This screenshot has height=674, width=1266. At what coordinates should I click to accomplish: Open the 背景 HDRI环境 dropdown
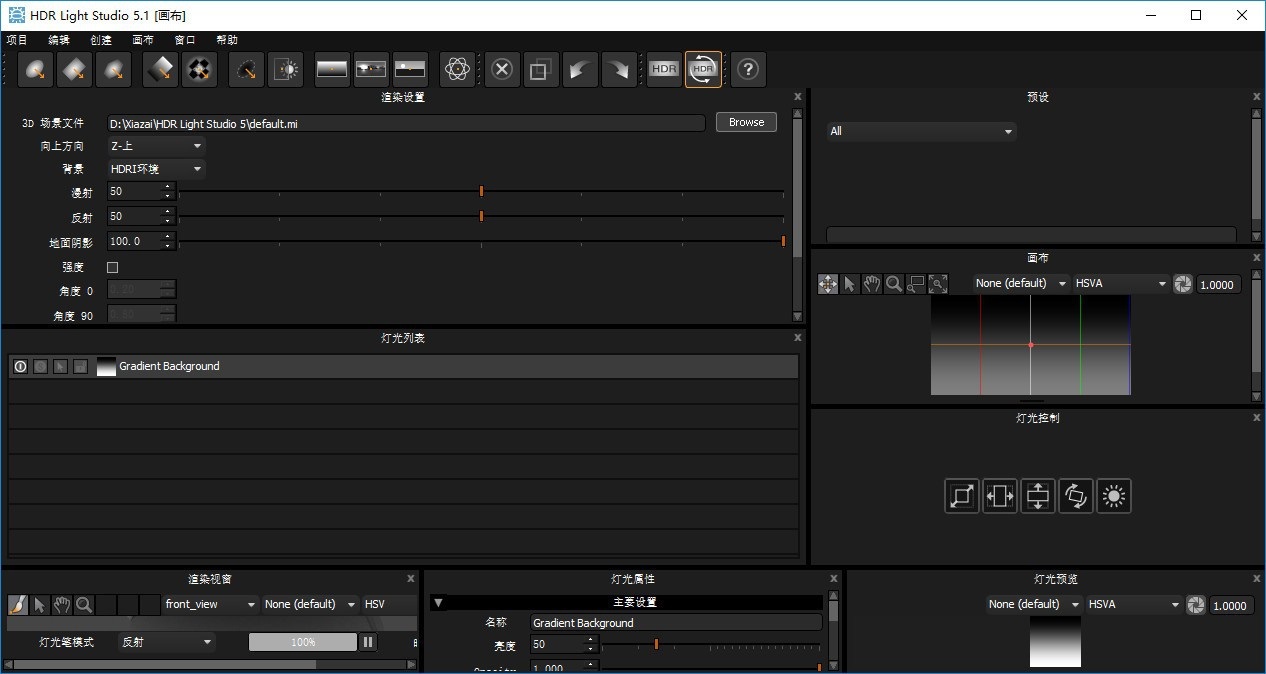tap(156, 169)
